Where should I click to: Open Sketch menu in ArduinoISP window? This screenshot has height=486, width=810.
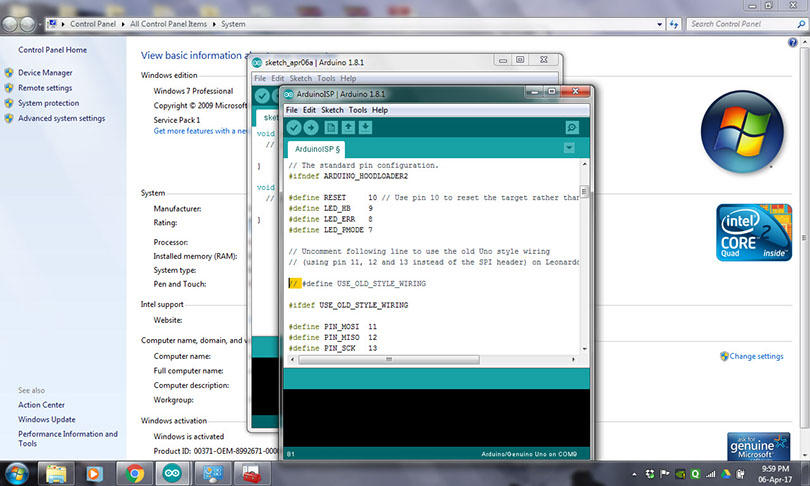[332, 110]
